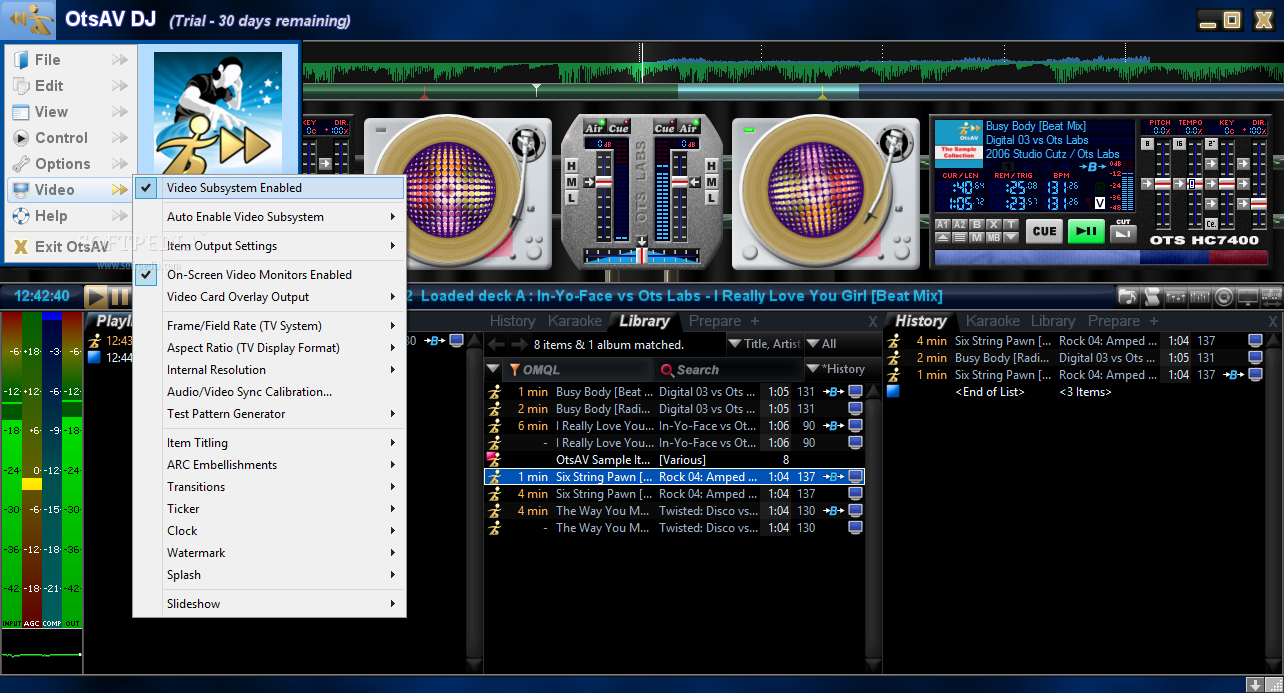1284x693 pixels.
Task: Click the folder with music note icon
Action: [x=1128, y=297]
